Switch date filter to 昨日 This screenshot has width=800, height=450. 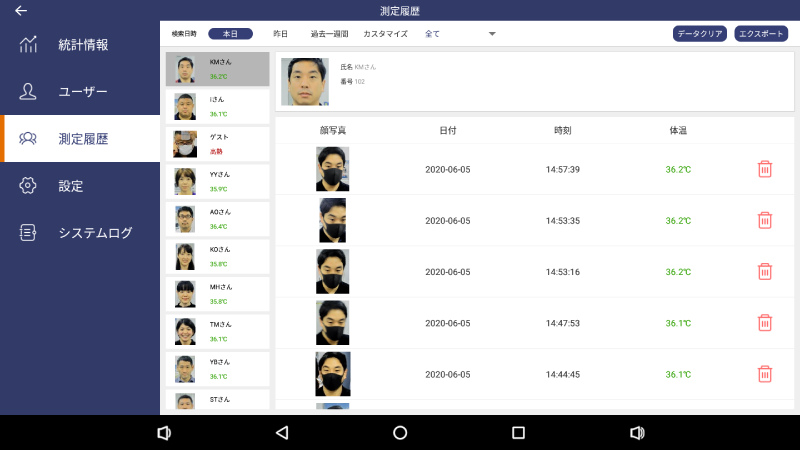pyautogui.click(x=281, y=34)
